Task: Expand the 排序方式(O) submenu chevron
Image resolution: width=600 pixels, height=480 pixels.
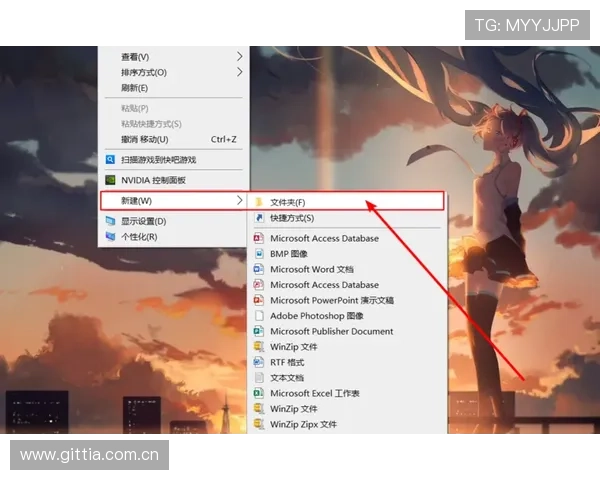Action: click(240, 72)
